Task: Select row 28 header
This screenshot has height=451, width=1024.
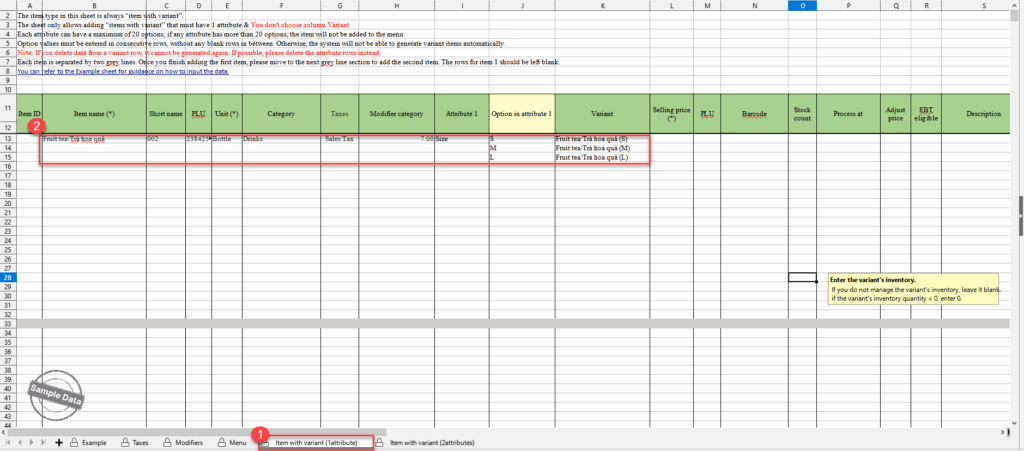Action: [x=8, y=277]
